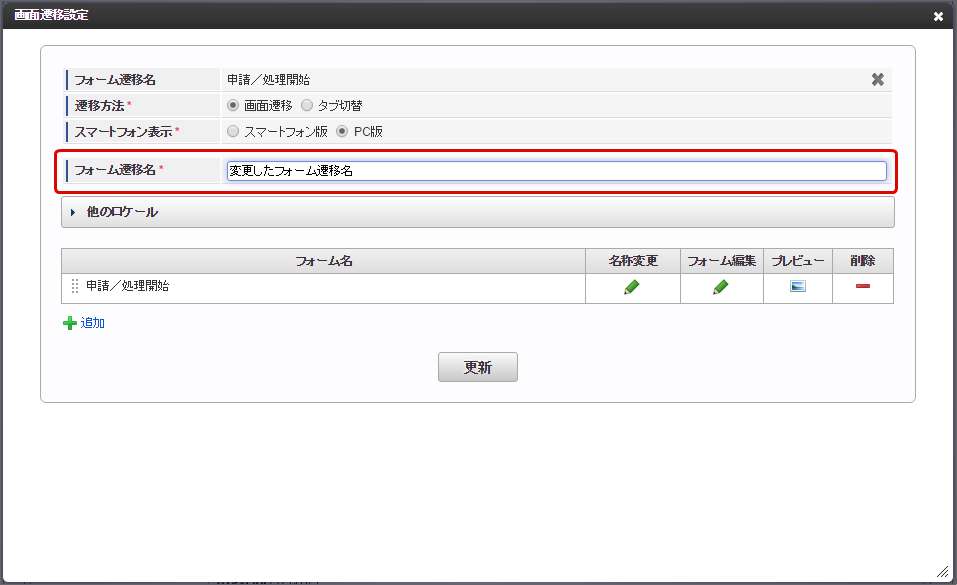The image size is (957, 585).
Task: Select the 画面遷移 radio button
Action: [233, 105]
